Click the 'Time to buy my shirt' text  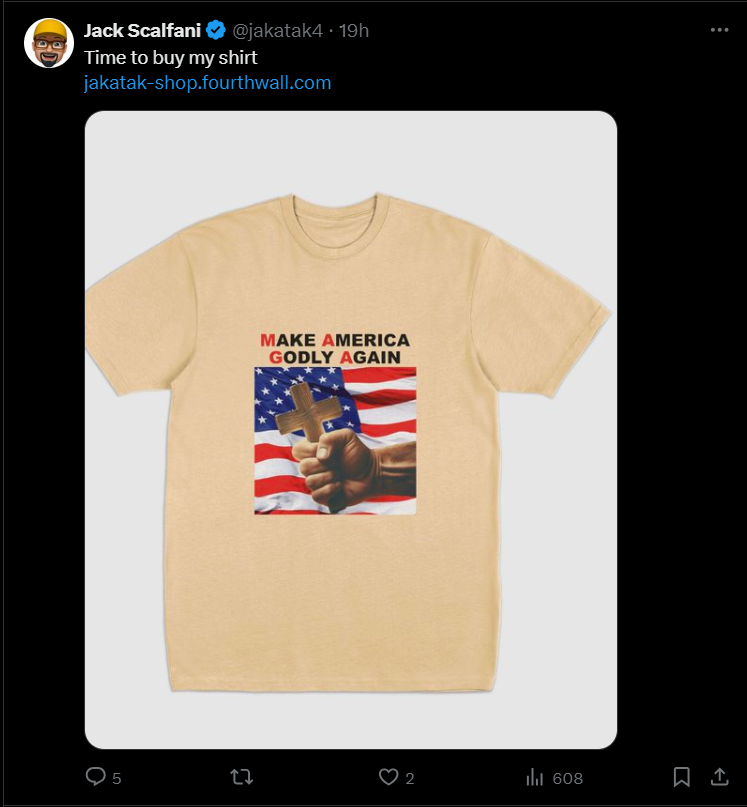point(170,58)
